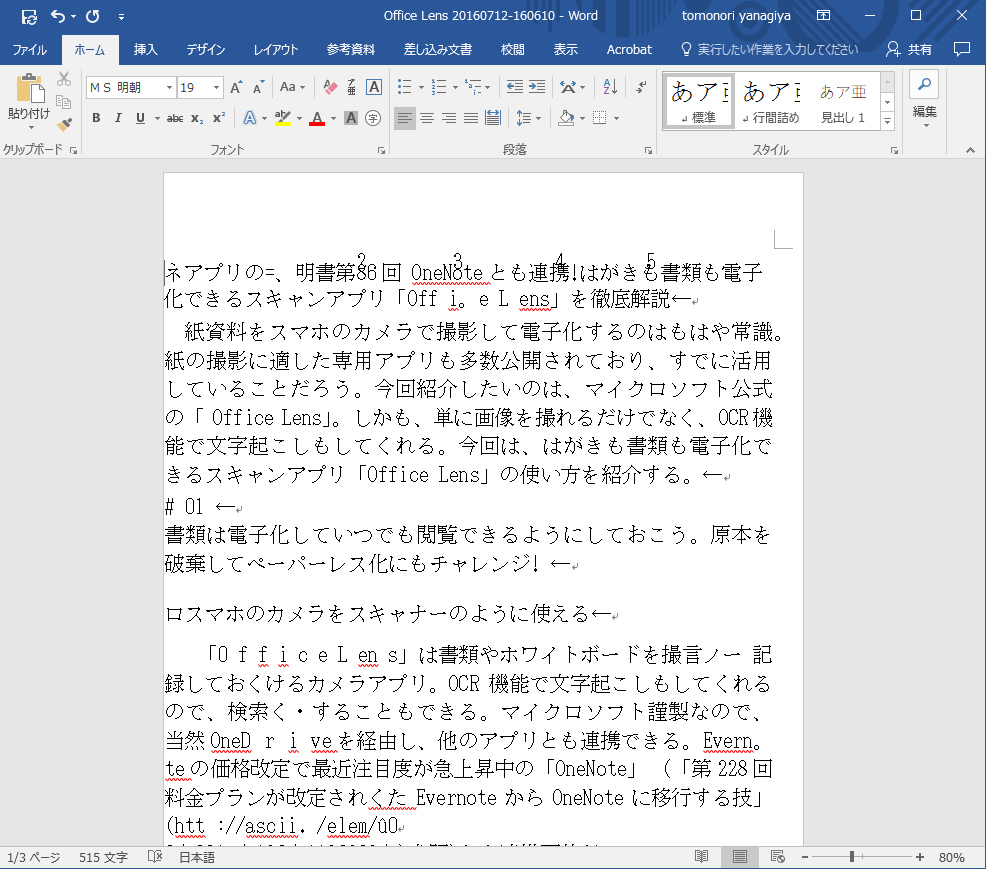
Task: Expand the Styles gallery more arrow
Action: [x=887, y=120]
